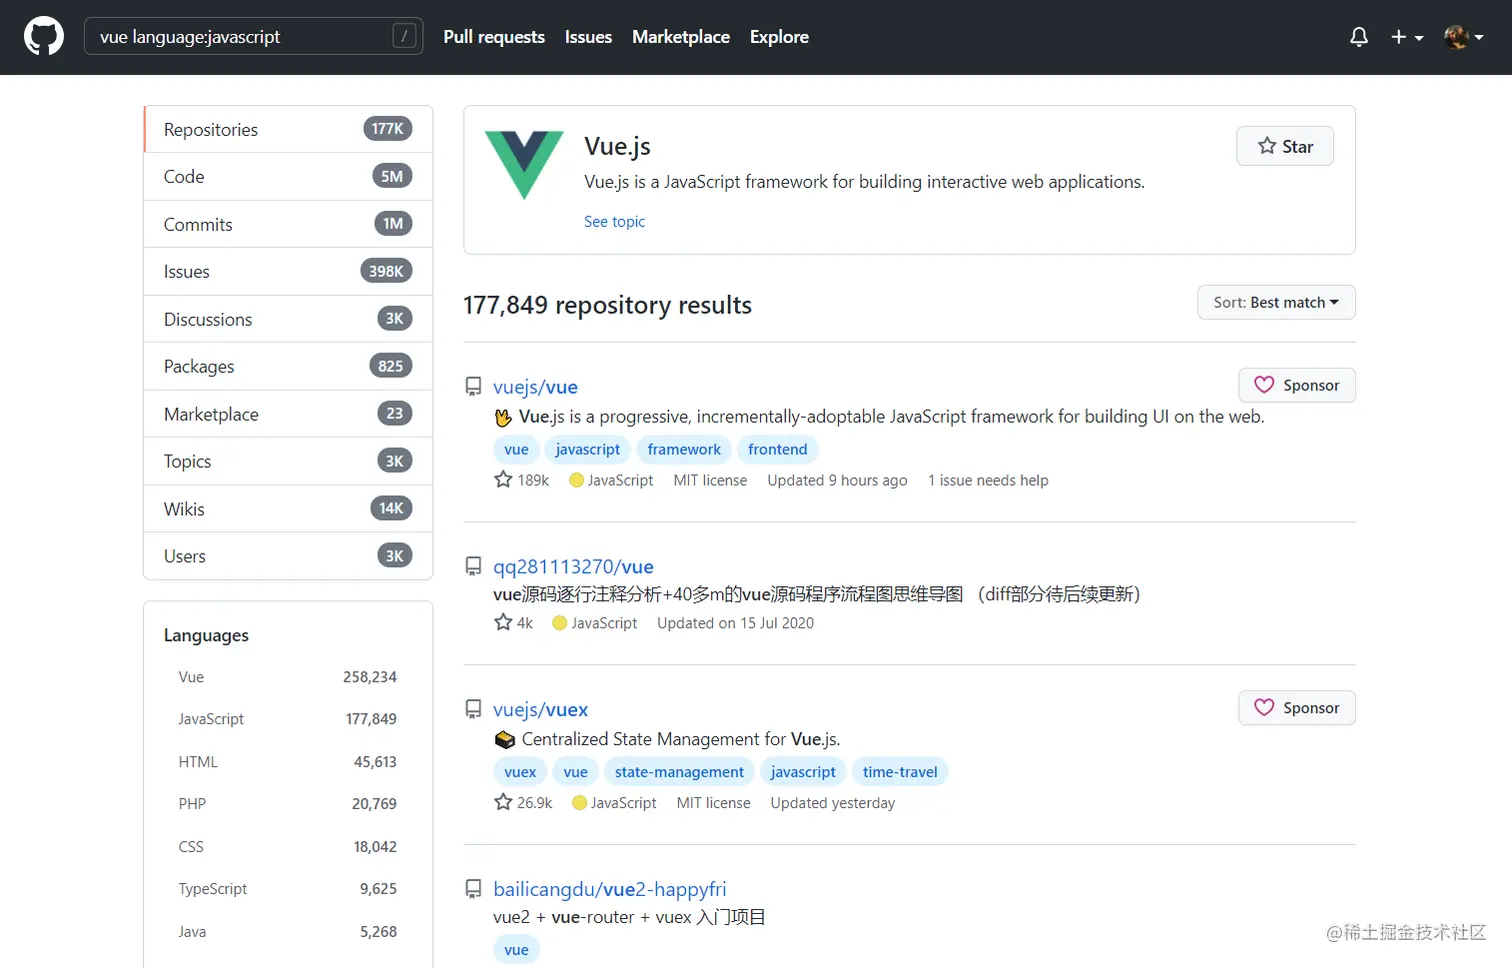1512x968 pixels.
Task: Click the 'framework' topic tag
Action: click(684, 450)
